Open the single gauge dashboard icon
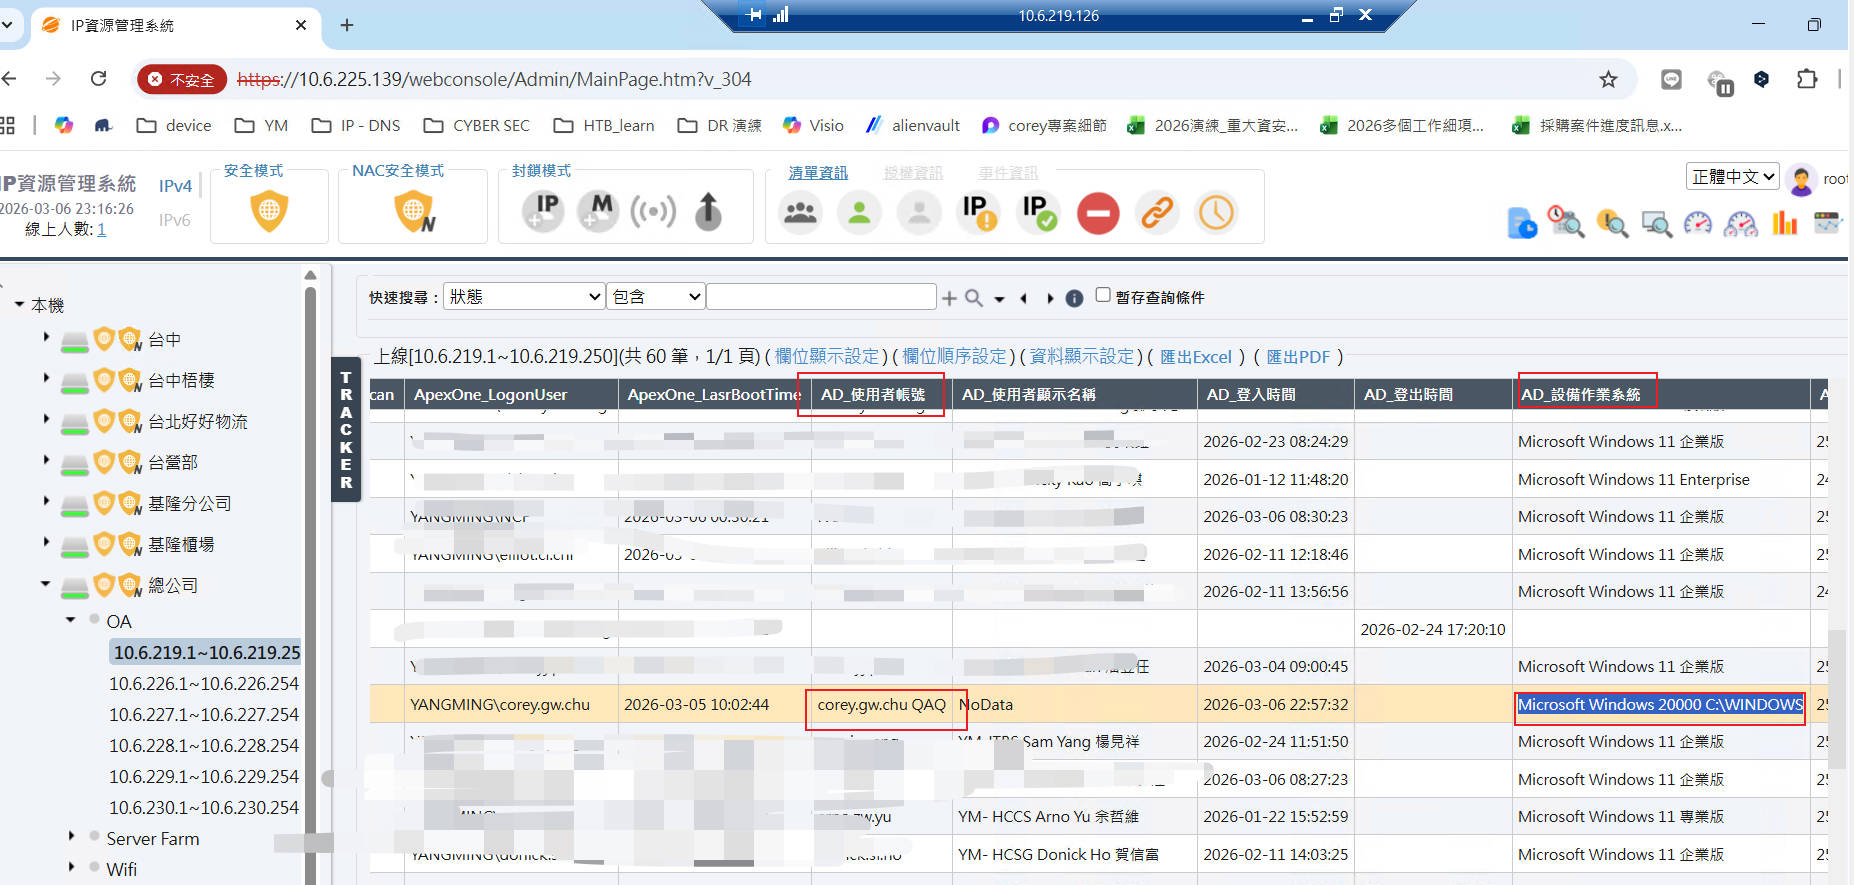Image resolution: width=1854 pixels, height=885 pixels. click(1698, 223)
